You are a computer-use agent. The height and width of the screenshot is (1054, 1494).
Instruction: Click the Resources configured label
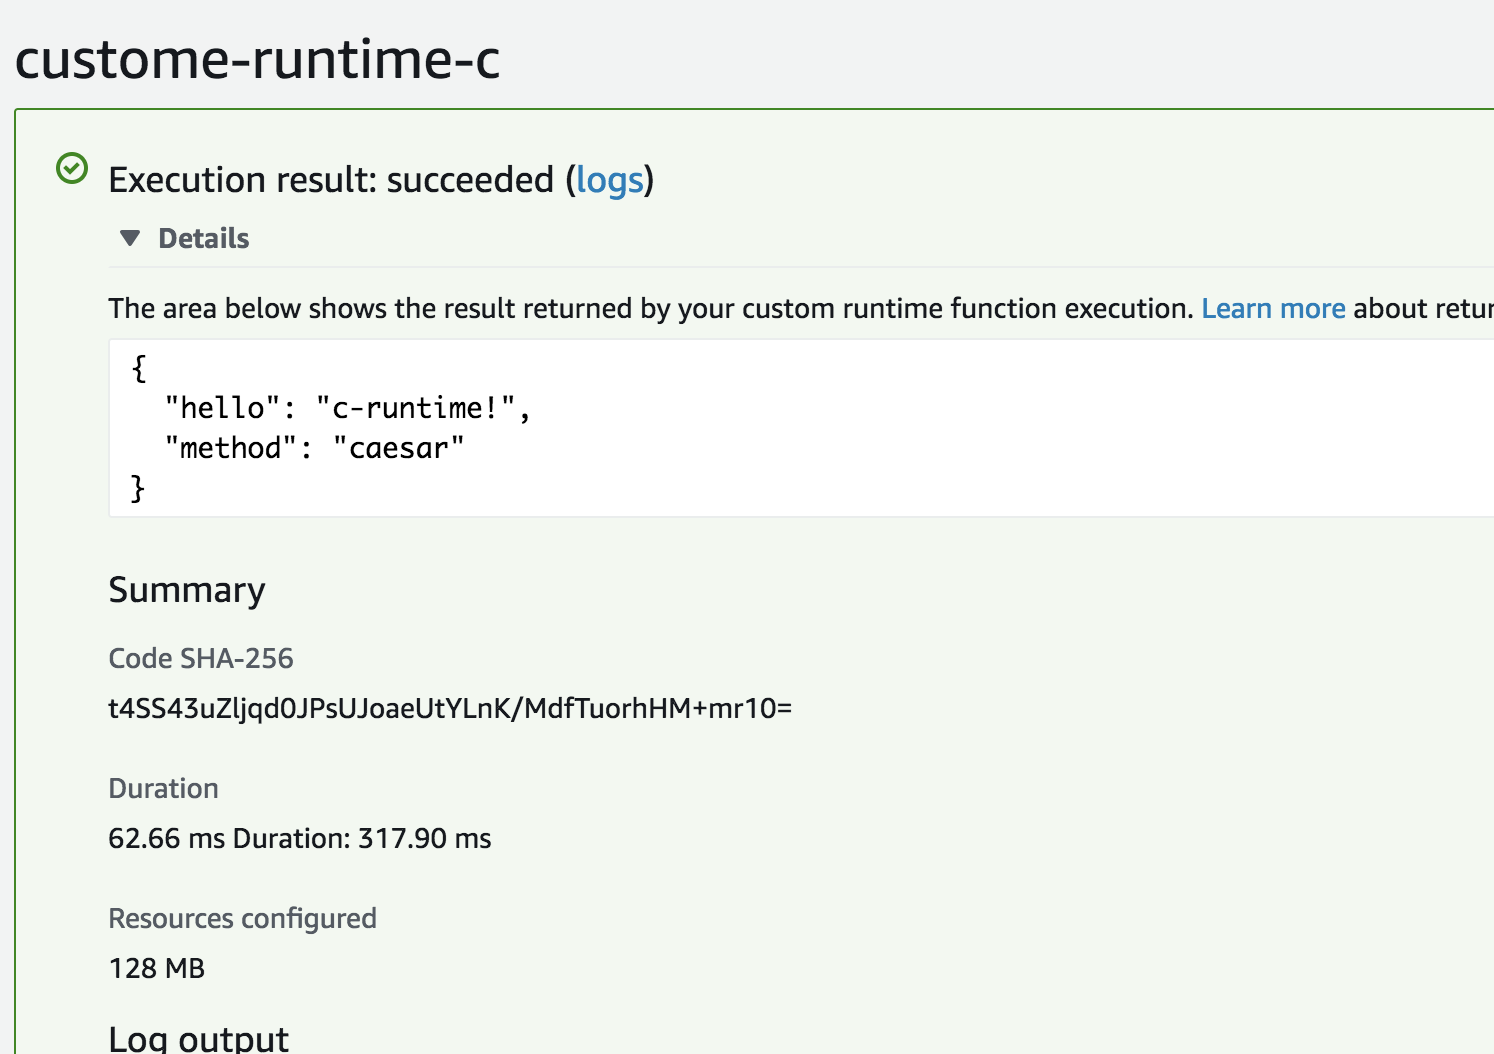[242, 918]
